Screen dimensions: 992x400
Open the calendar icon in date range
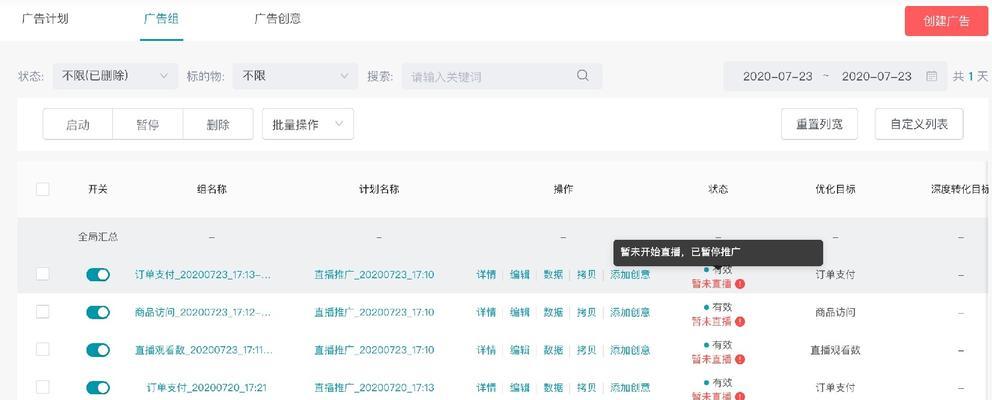click(x=931, y=76)
